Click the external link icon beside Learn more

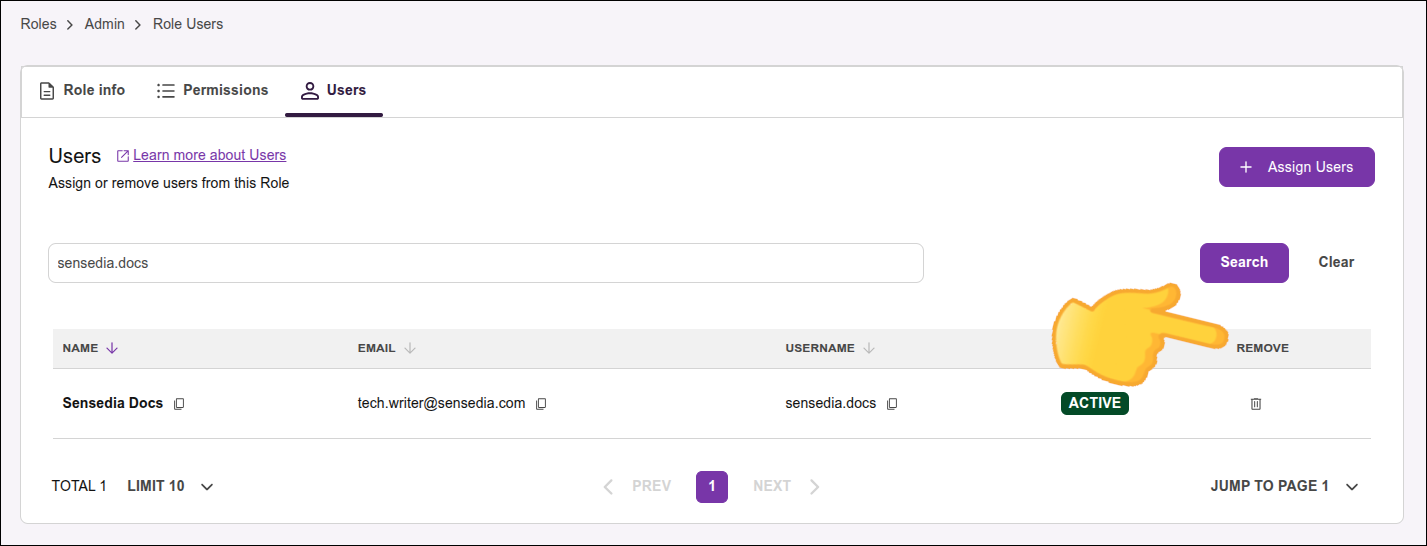coord(123,156)
